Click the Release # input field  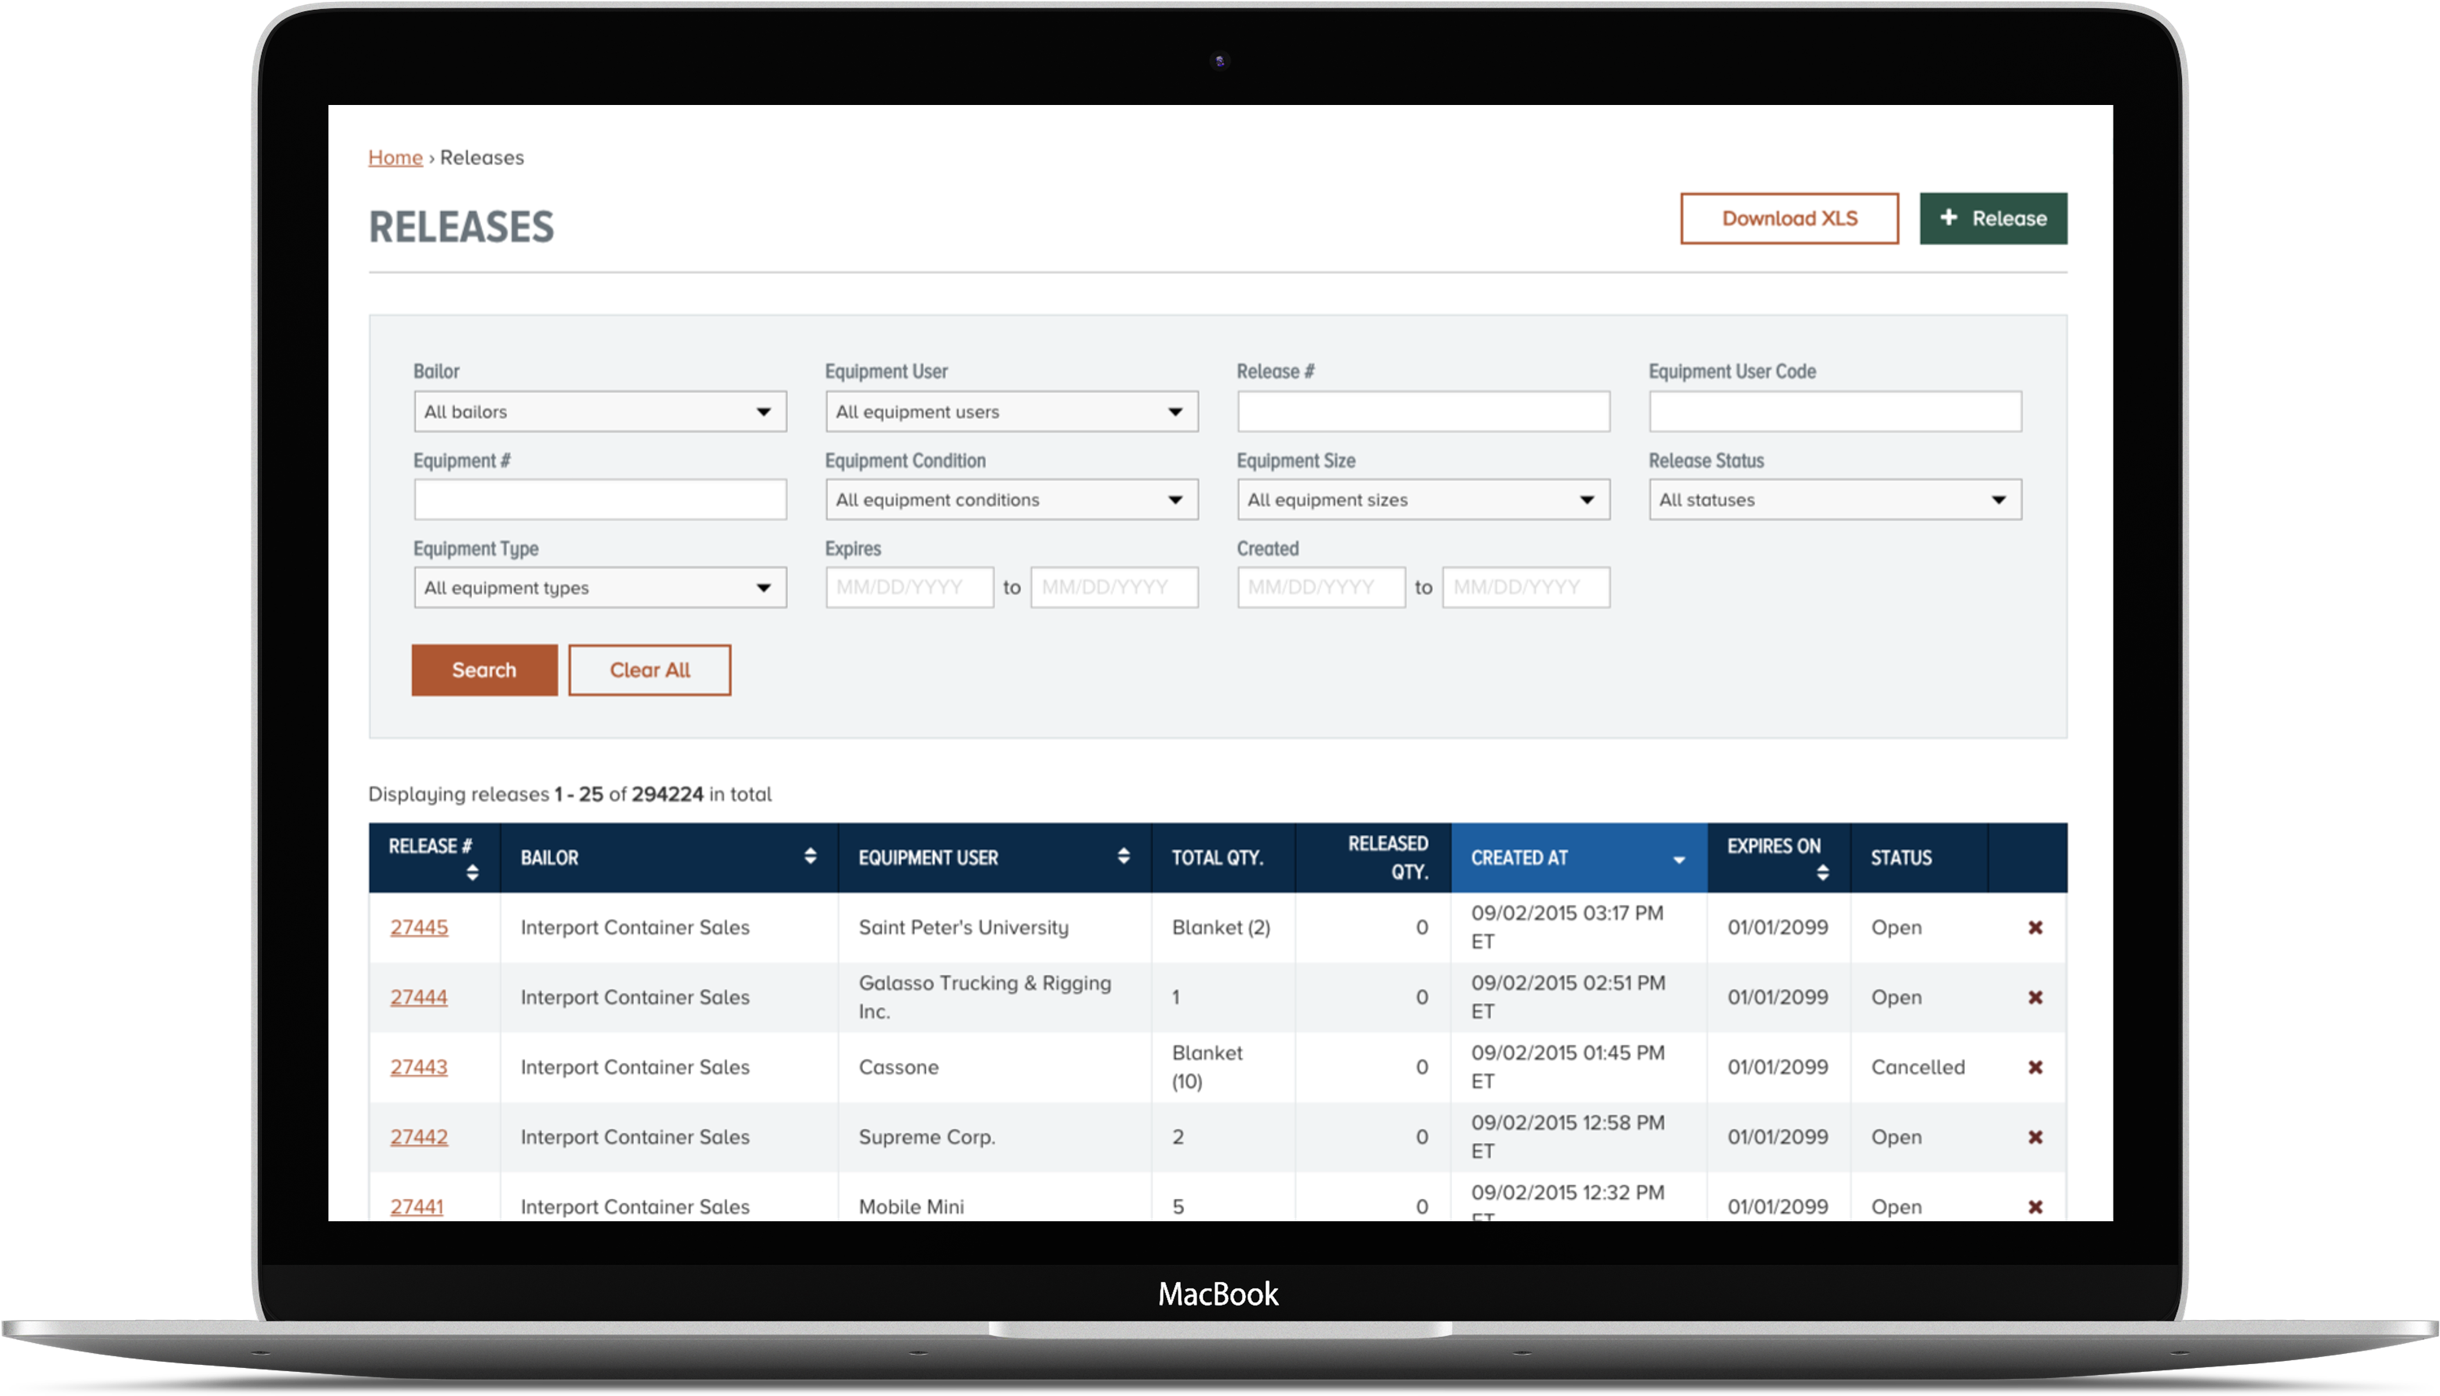(x=1422, y=412)
